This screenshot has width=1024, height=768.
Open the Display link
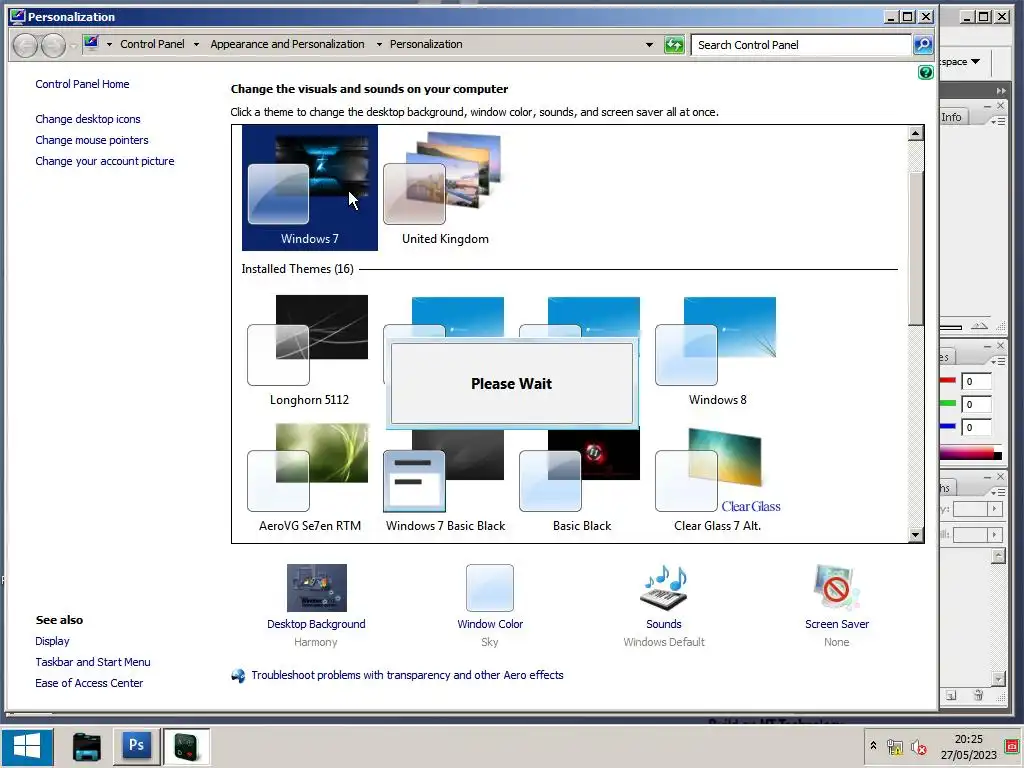coord(52,641)
